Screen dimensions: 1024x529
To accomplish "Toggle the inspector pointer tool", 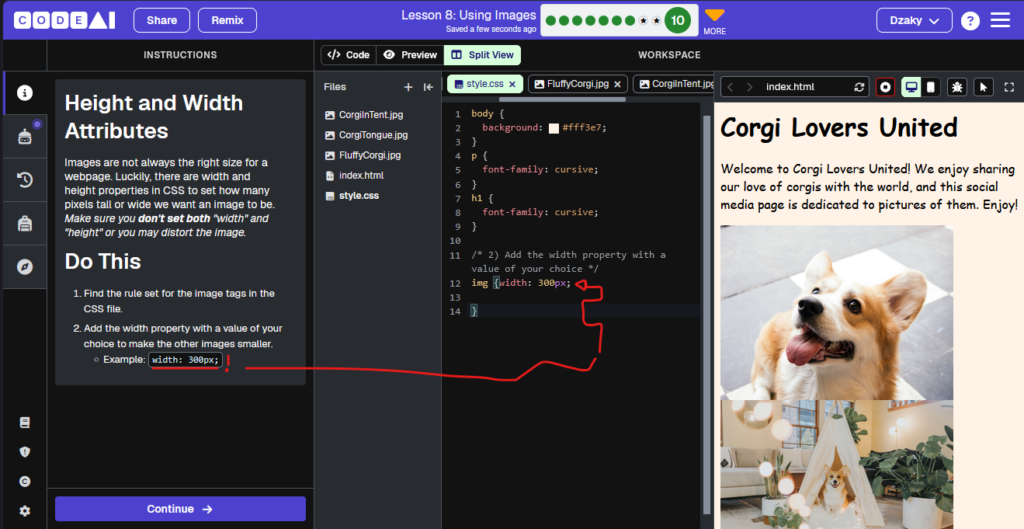I will pos(984,87).
